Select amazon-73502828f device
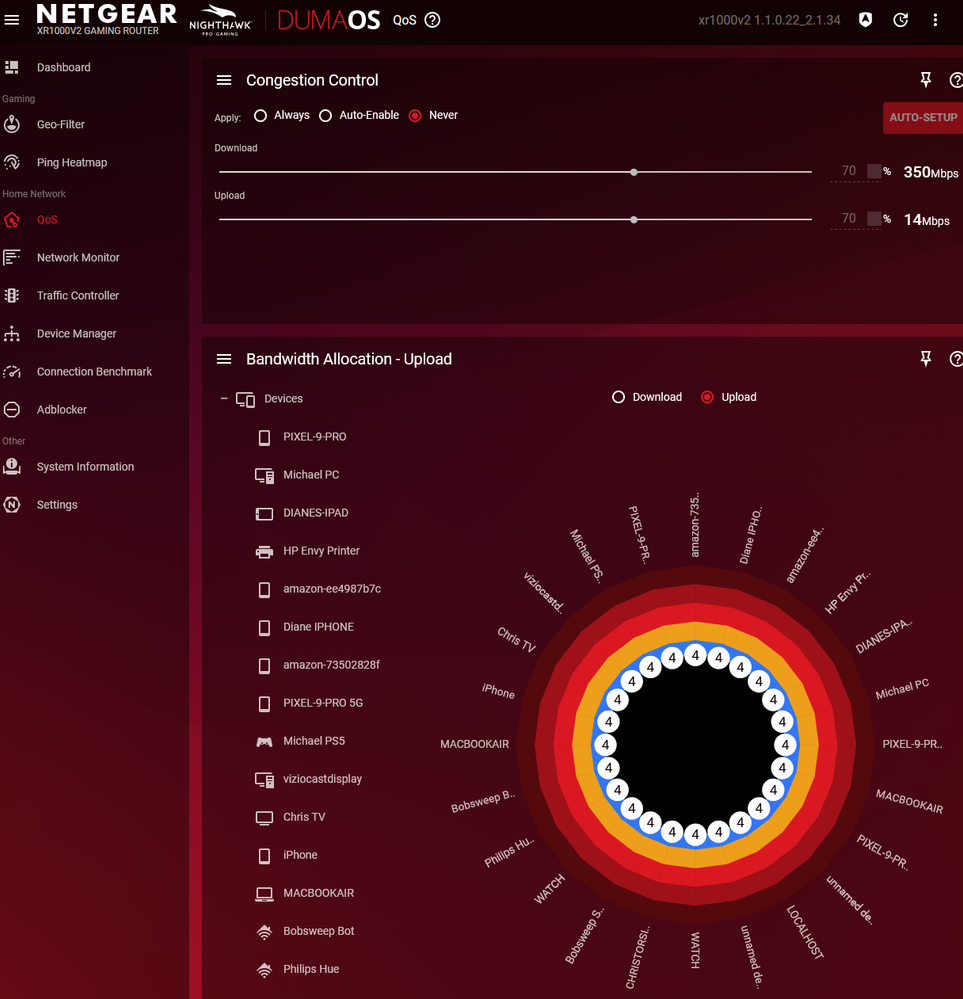Viewport: 963px width, 999px height. pos(331,665)
